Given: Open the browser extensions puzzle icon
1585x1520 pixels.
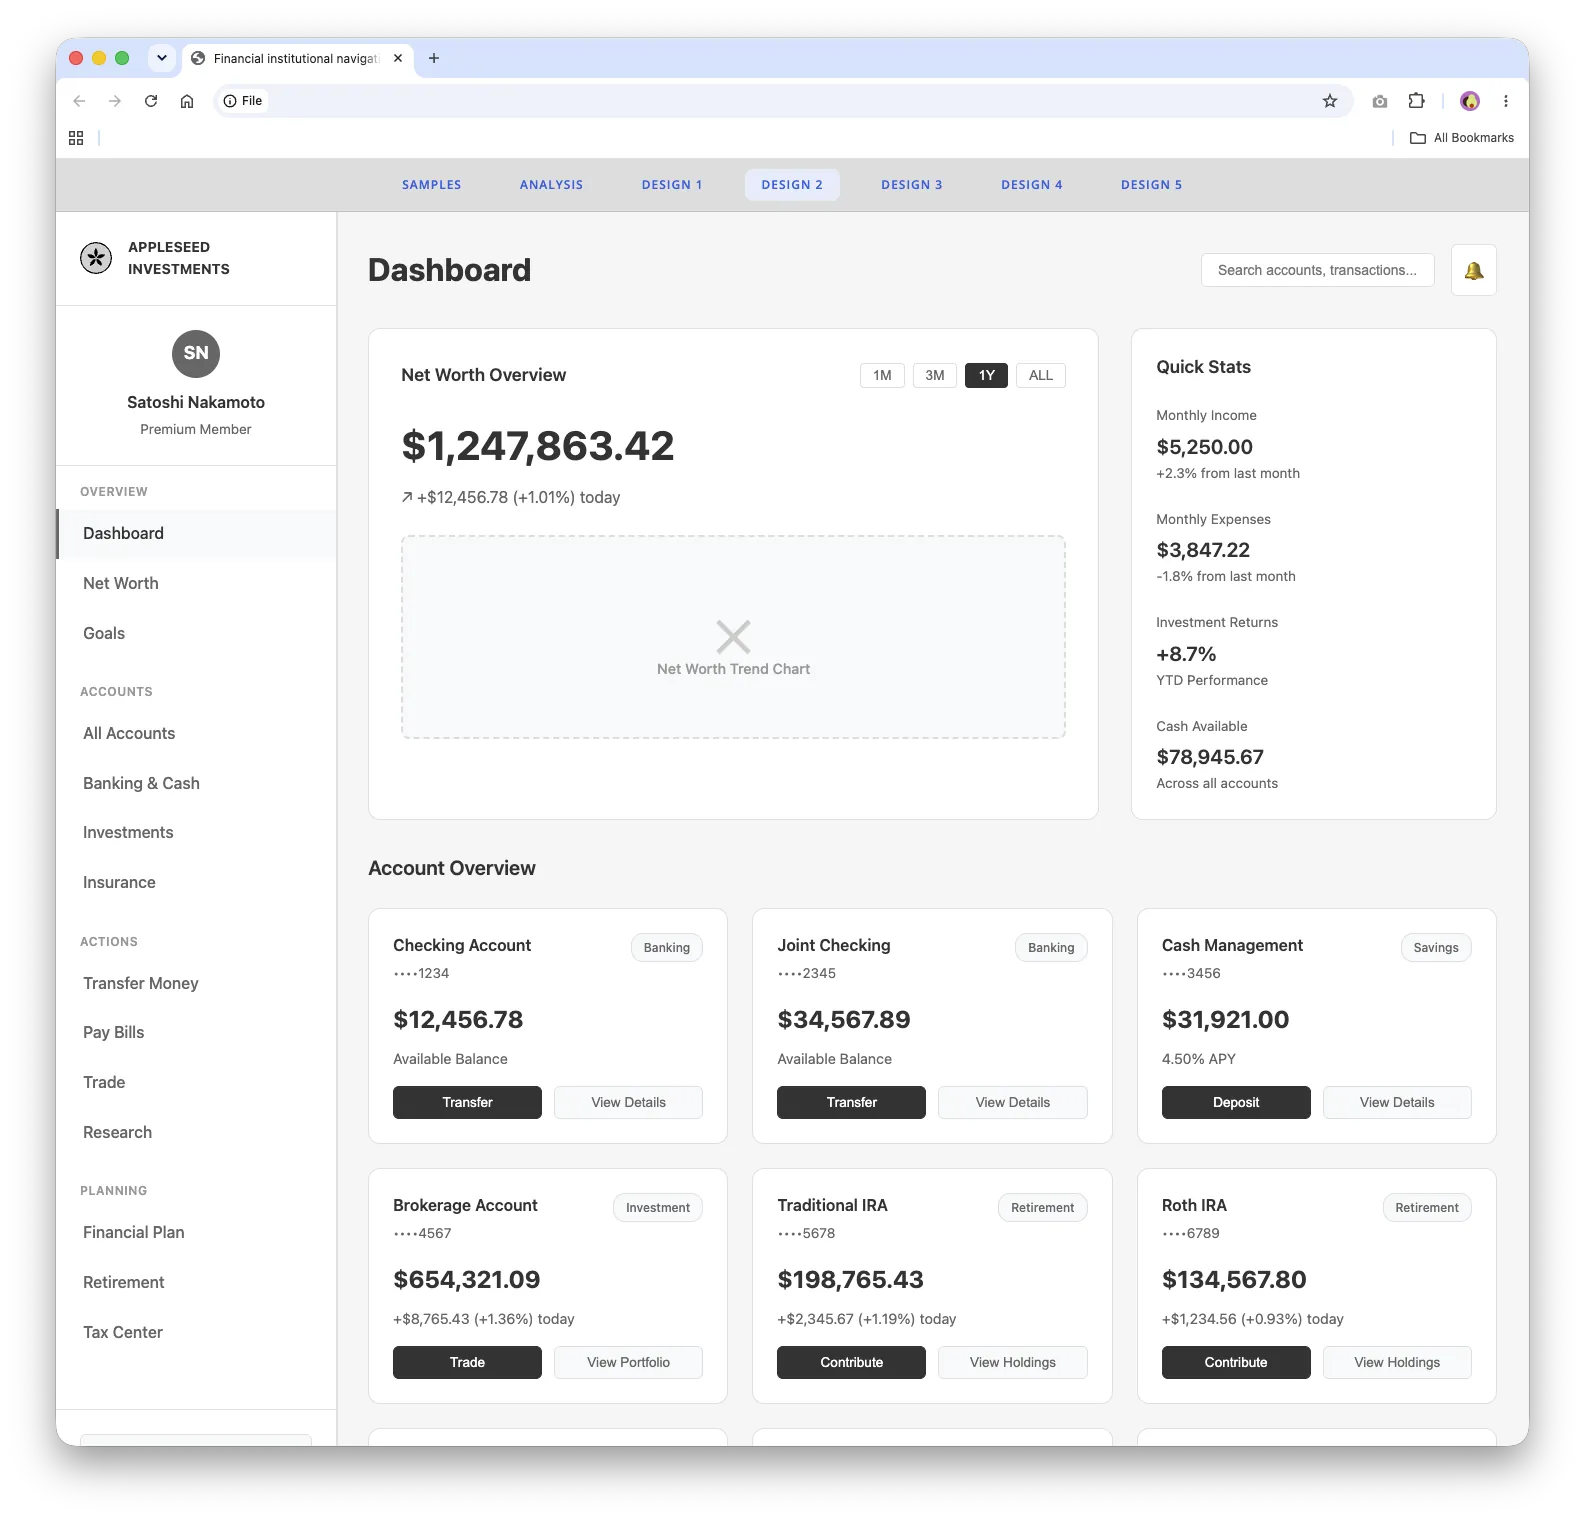Looking at the screenshot, I should pos(1416,101).
